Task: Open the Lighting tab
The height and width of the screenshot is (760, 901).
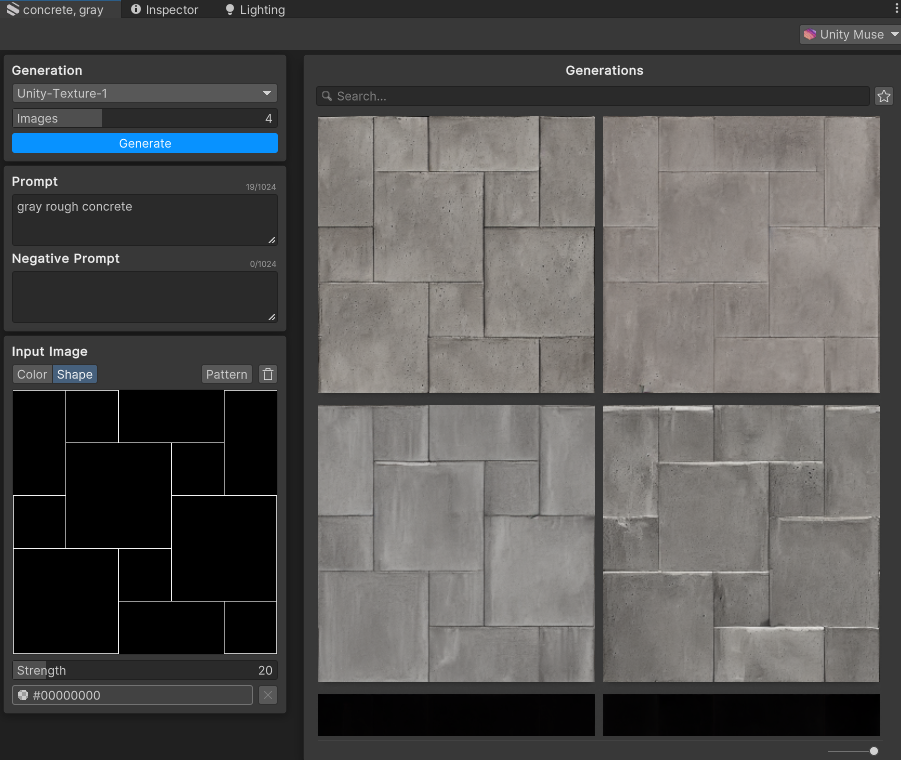Action: click(x=255, y=10)
